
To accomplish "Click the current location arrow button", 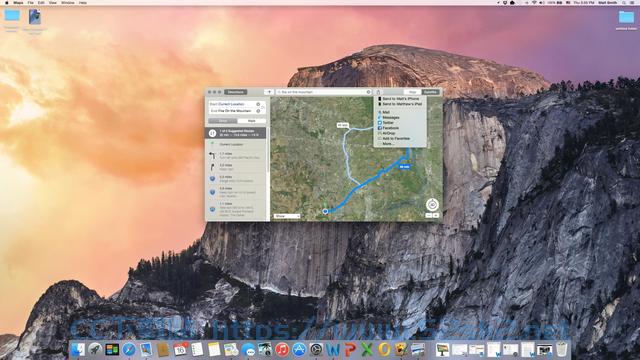I will click(269, 92).
